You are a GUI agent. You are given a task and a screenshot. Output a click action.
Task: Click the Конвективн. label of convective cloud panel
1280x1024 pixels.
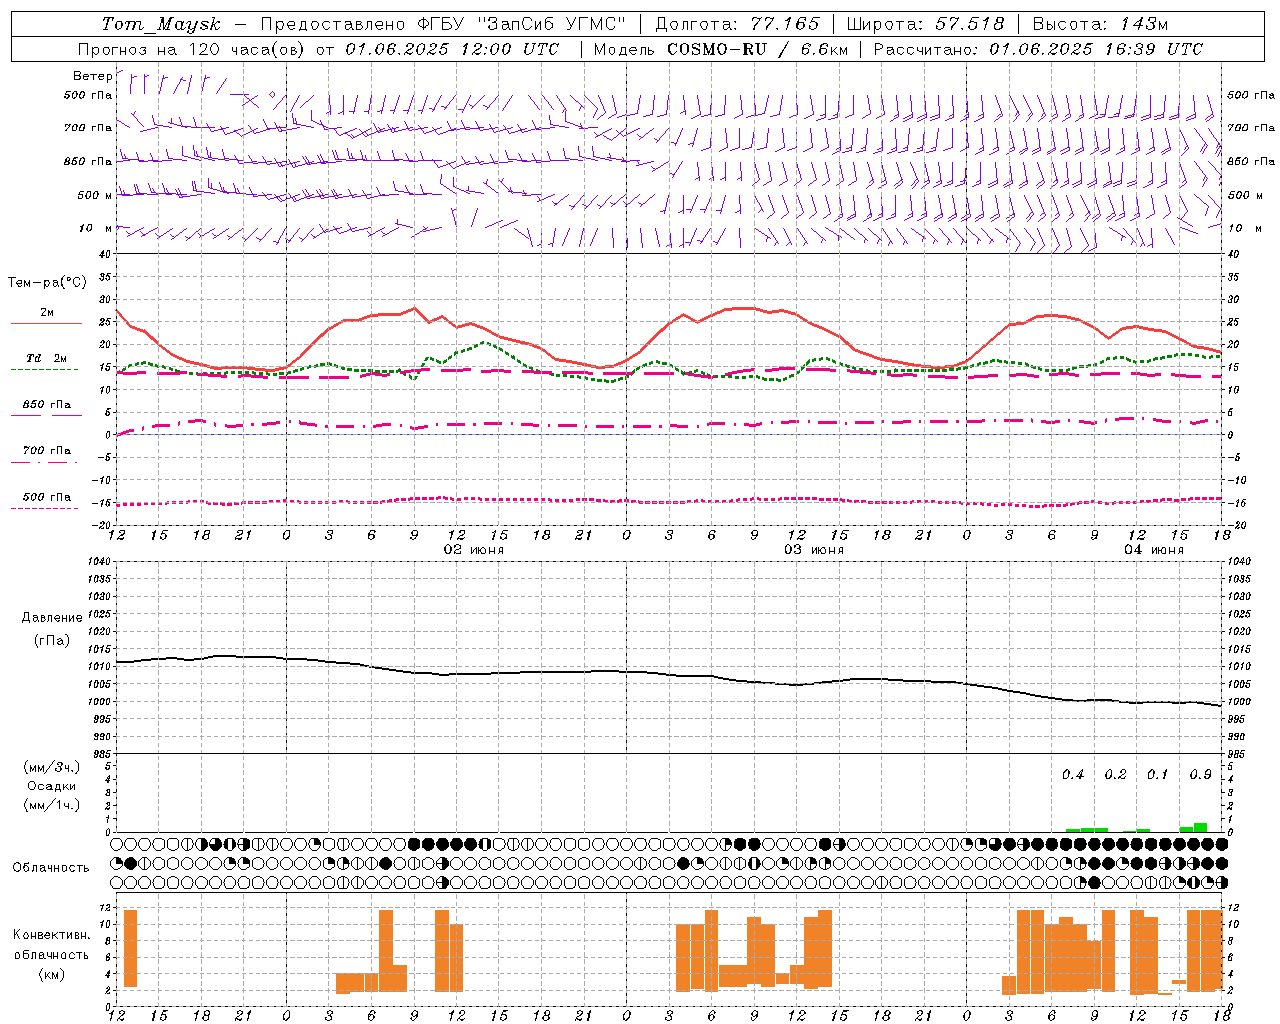52,935
